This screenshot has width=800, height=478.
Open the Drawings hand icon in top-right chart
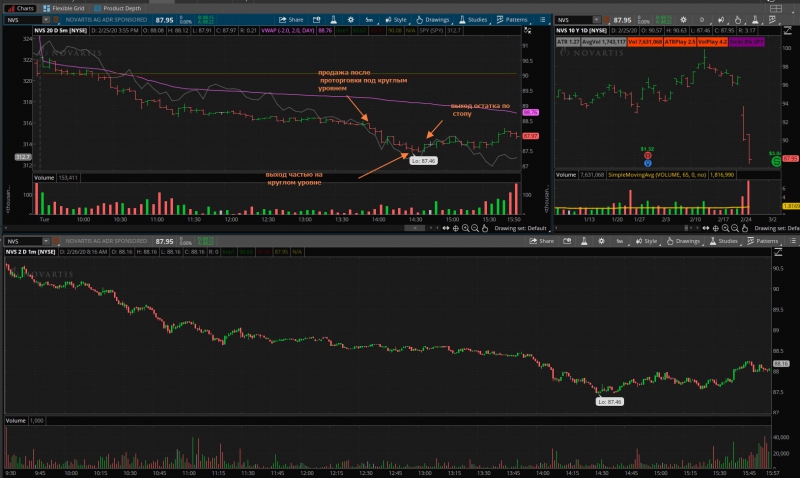point(738,20)
